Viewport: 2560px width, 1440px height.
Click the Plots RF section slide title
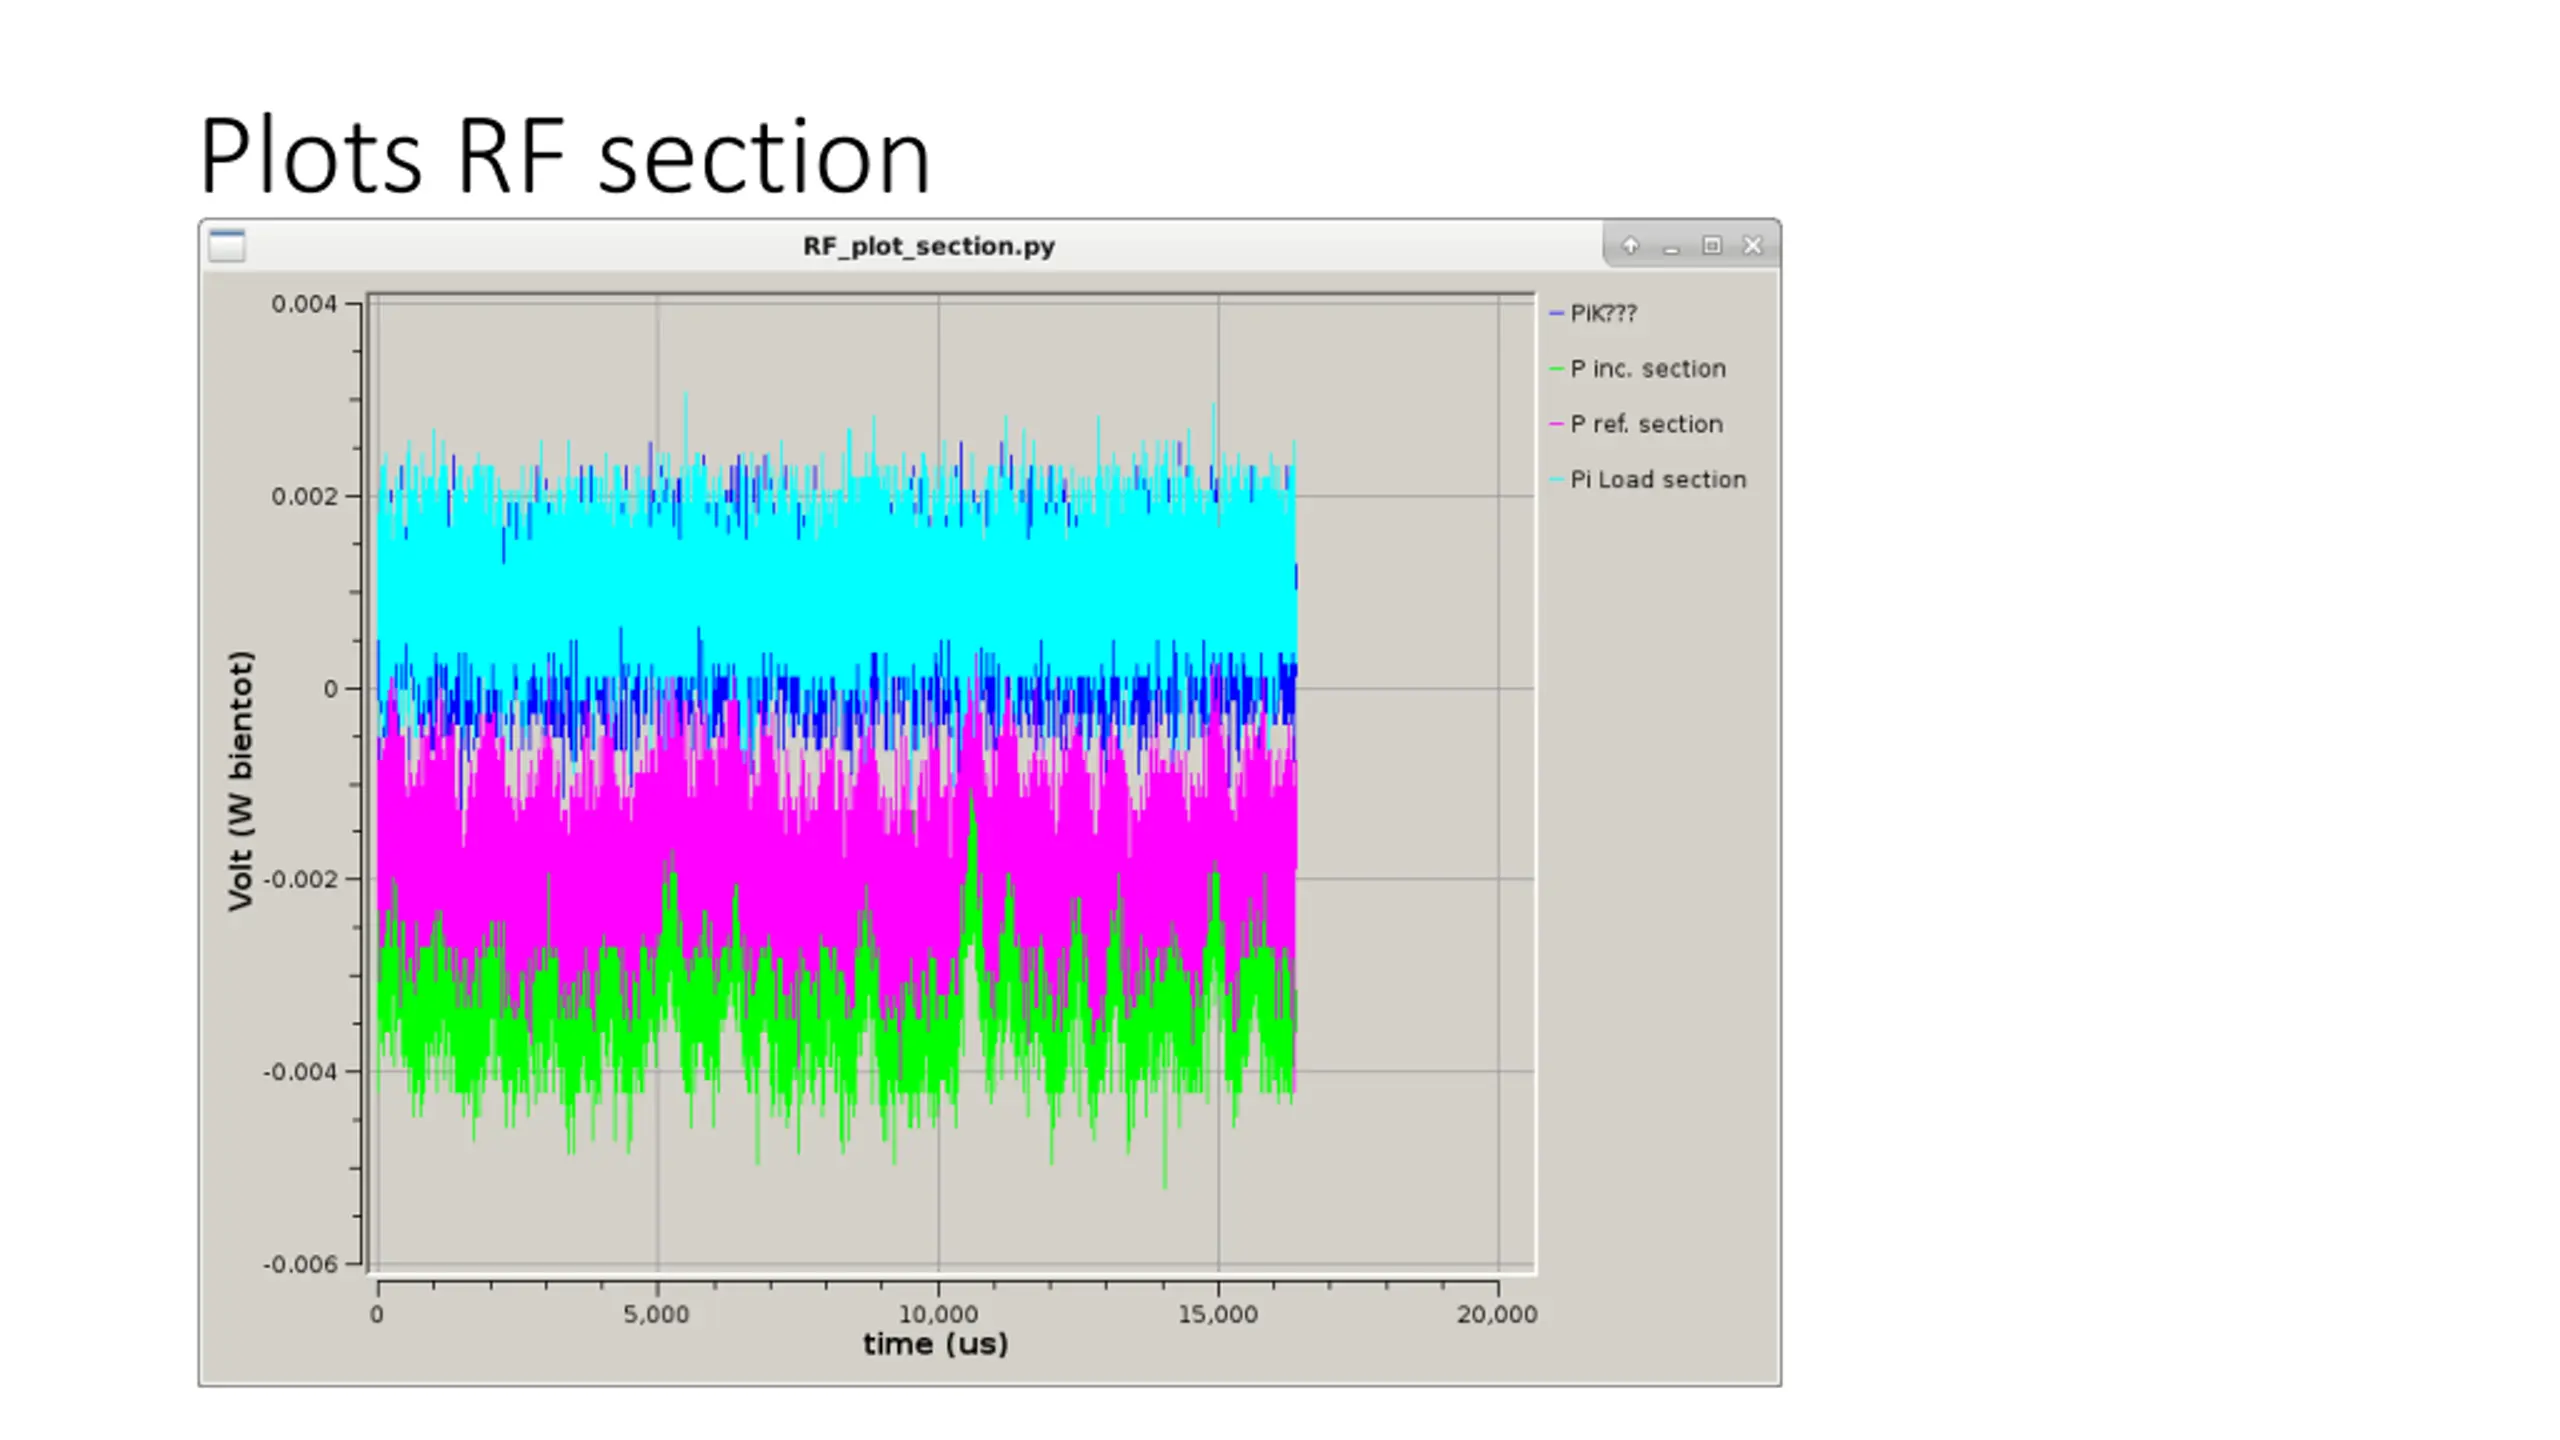click(x=565, y=156)
